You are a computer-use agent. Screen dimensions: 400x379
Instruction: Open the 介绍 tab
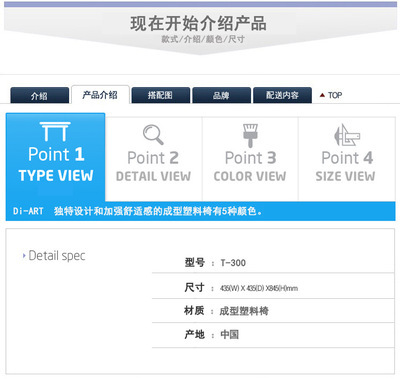click(39, 95)
